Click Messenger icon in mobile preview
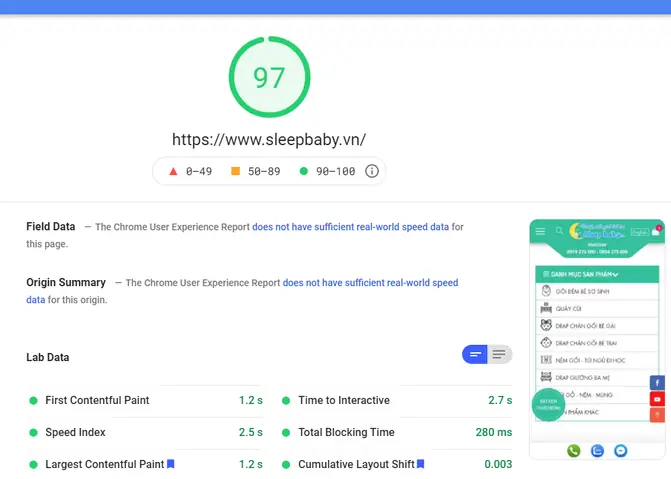This screenshot has width=671, height=479. 621,451
